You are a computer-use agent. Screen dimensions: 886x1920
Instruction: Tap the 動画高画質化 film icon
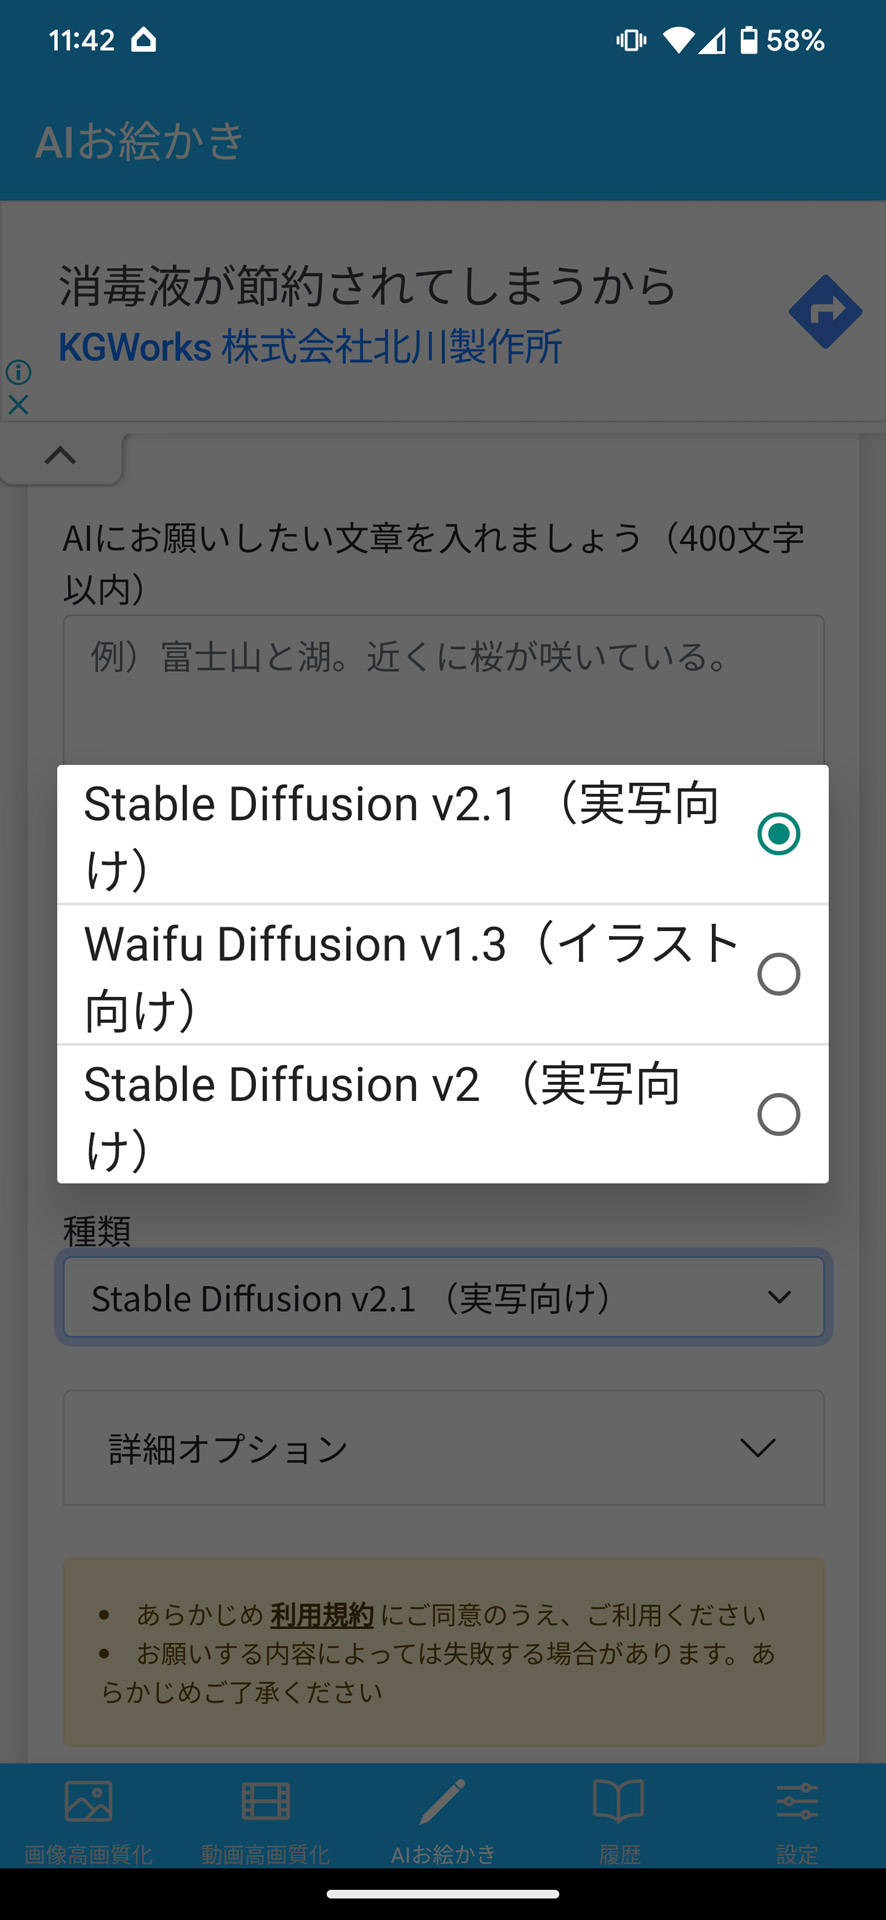pos(265,1802)
